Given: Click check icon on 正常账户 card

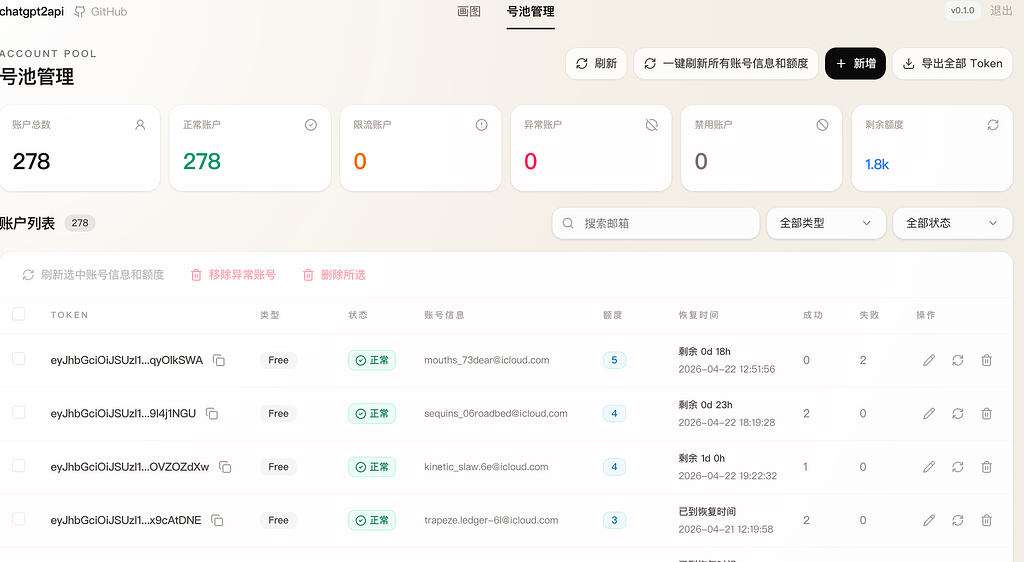Looking at the screenshot, I should pos(311,125).
